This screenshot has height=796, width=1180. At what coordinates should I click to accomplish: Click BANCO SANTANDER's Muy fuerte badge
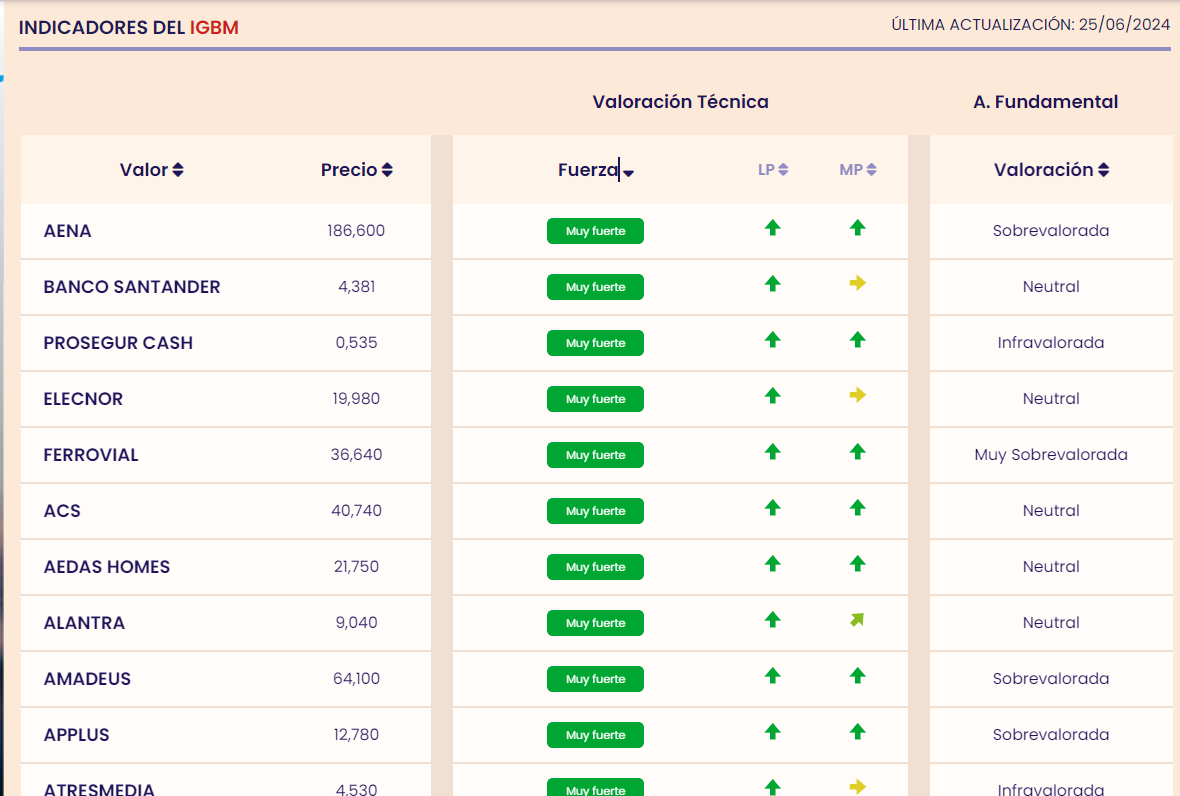595,287
